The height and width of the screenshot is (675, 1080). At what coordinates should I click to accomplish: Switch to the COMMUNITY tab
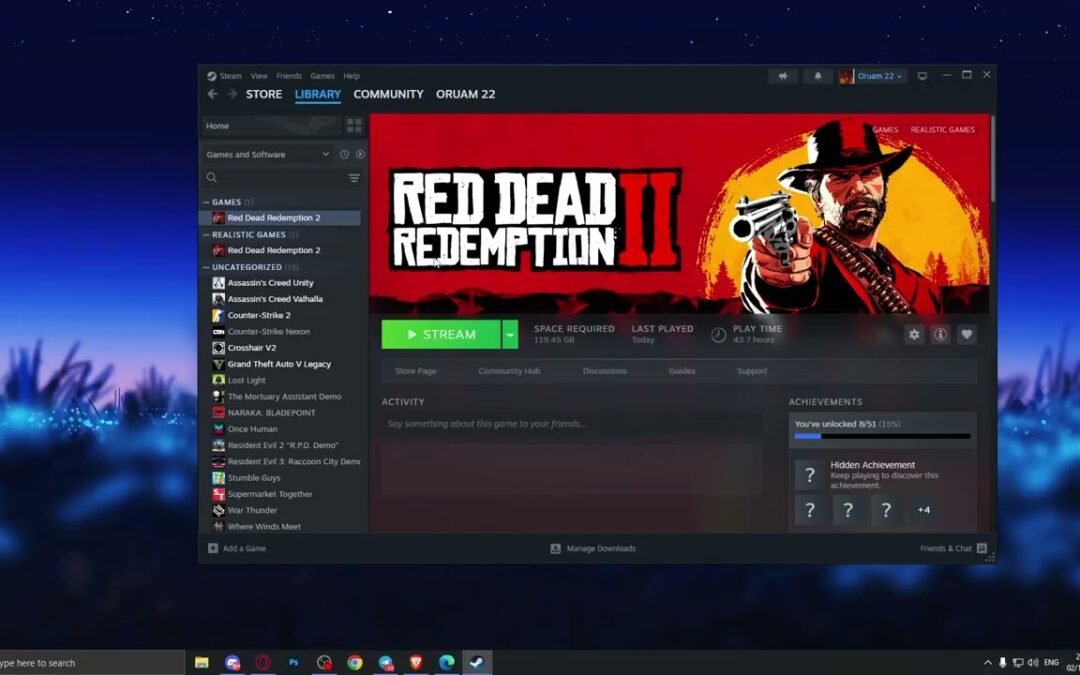tap(388, 93)
